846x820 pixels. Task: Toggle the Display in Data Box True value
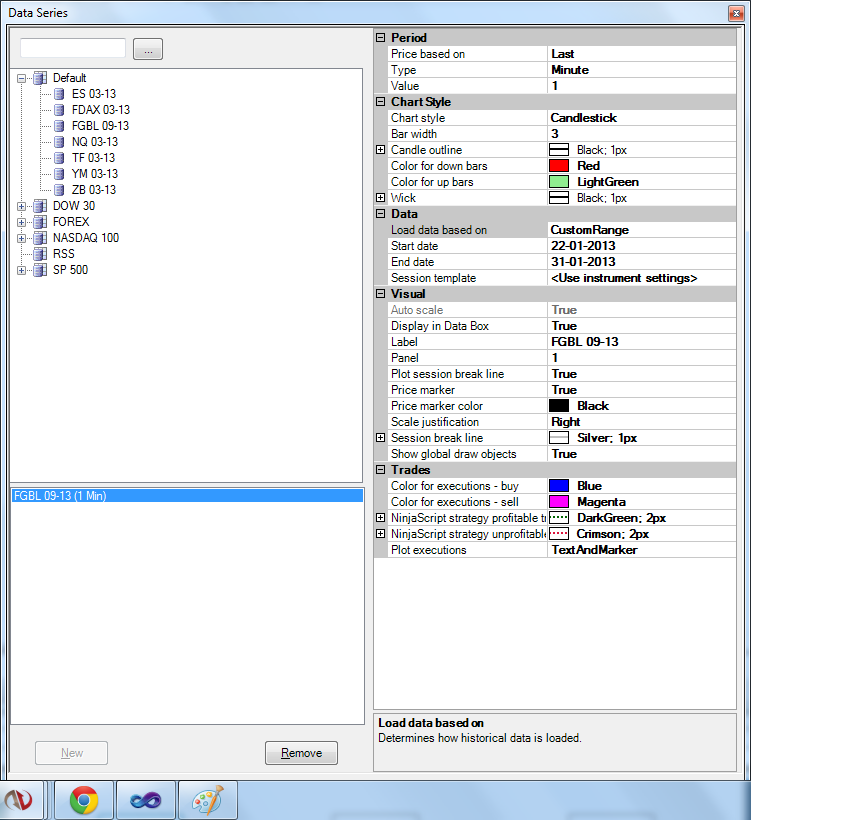click(x=642, y=326)
